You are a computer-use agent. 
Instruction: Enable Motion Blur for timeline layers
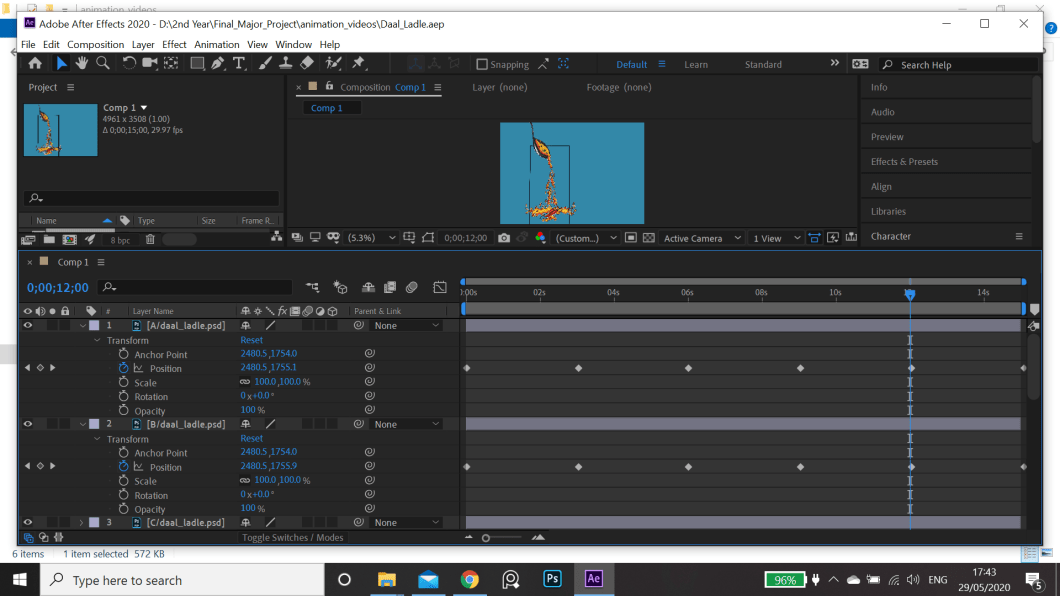click(412, 287)
